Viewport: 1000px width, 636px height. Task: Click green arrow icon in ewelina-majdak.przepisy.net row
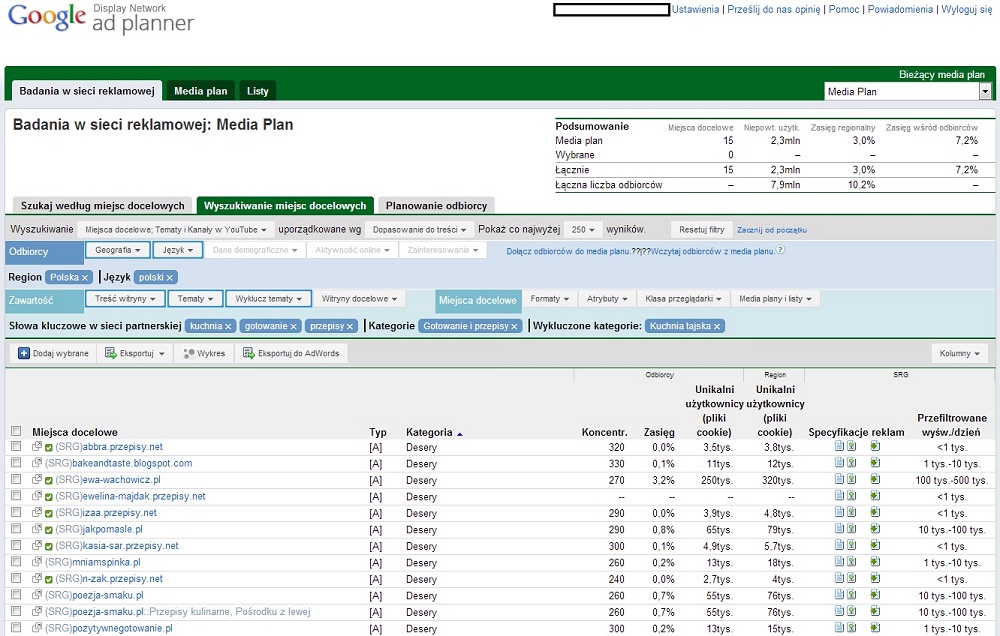(x=875, y=496)
